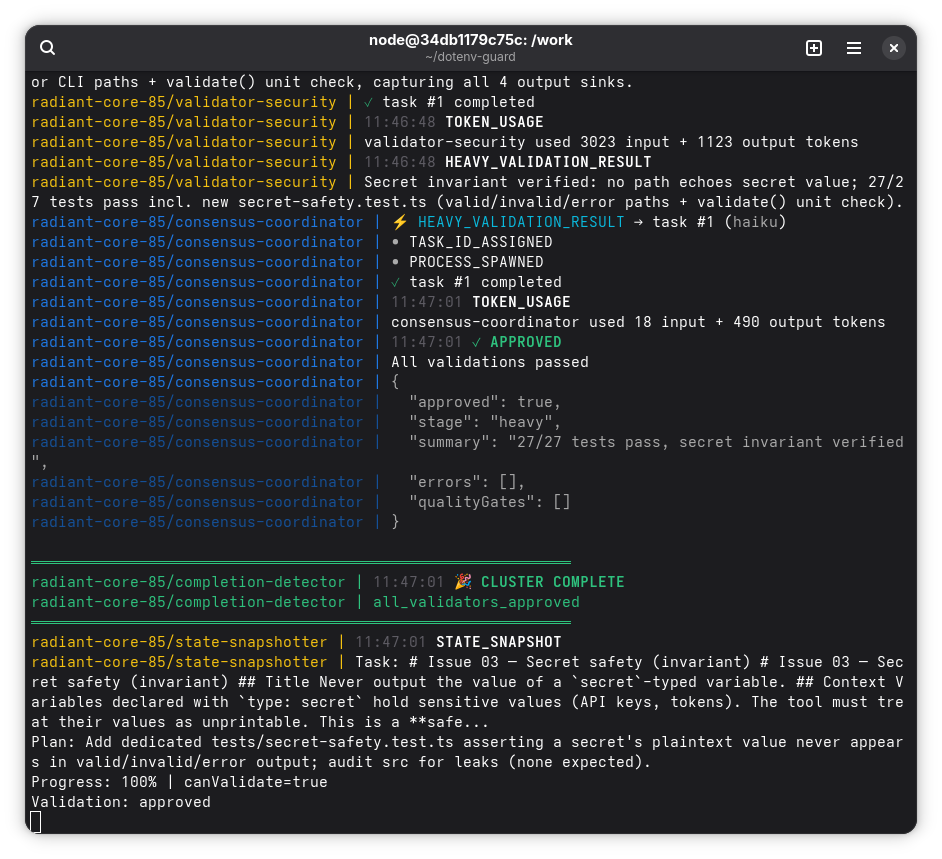Click the 'Validation: approved' line
This screenshot has height=859, width=942.
click(121, 802)
